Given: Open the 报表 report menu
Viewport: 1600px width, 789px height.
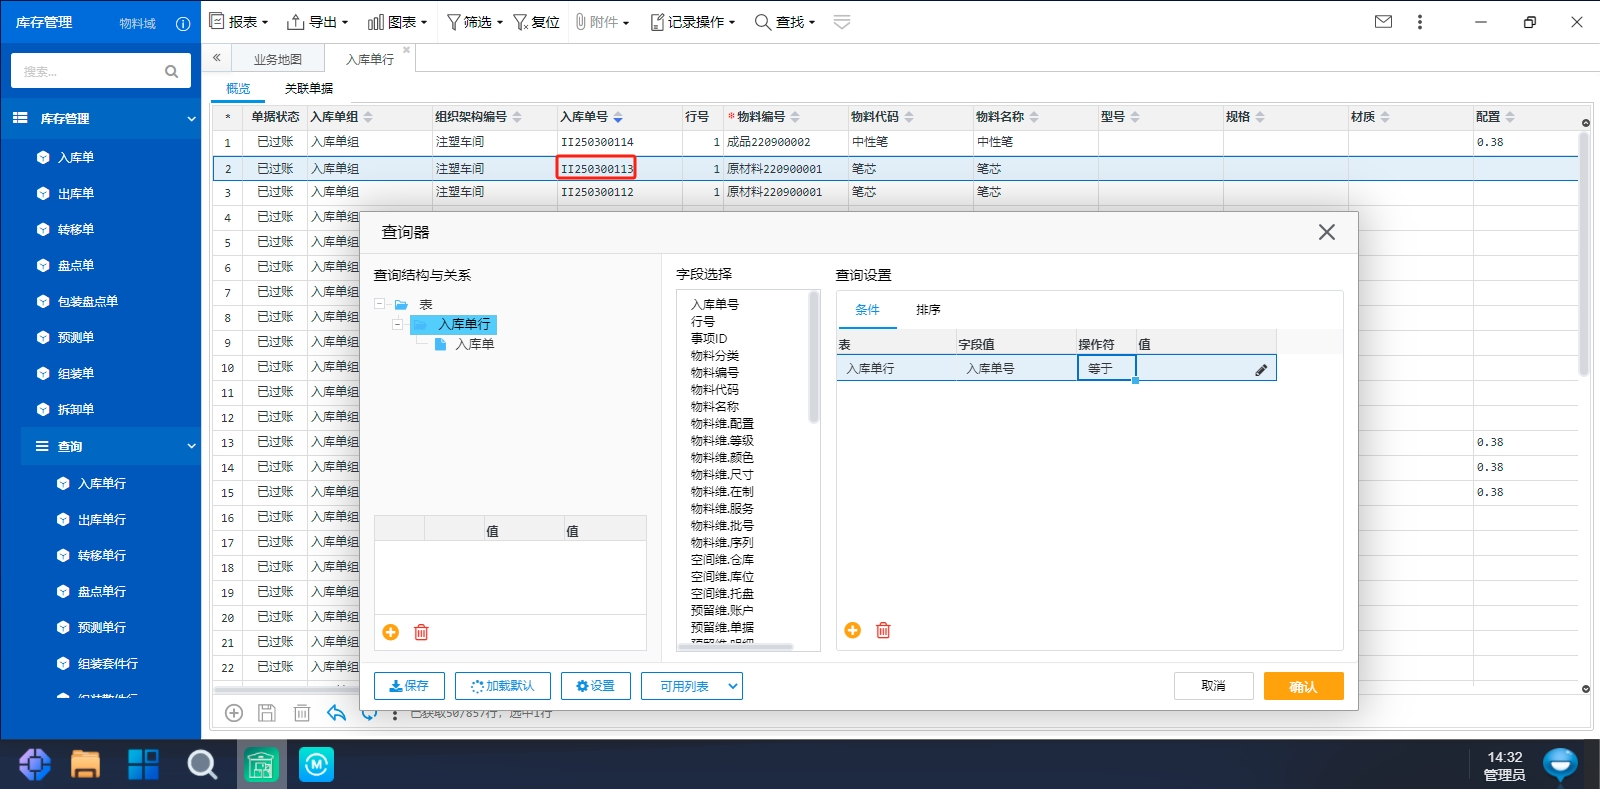Looking at the screenshot, I should 238,22.
